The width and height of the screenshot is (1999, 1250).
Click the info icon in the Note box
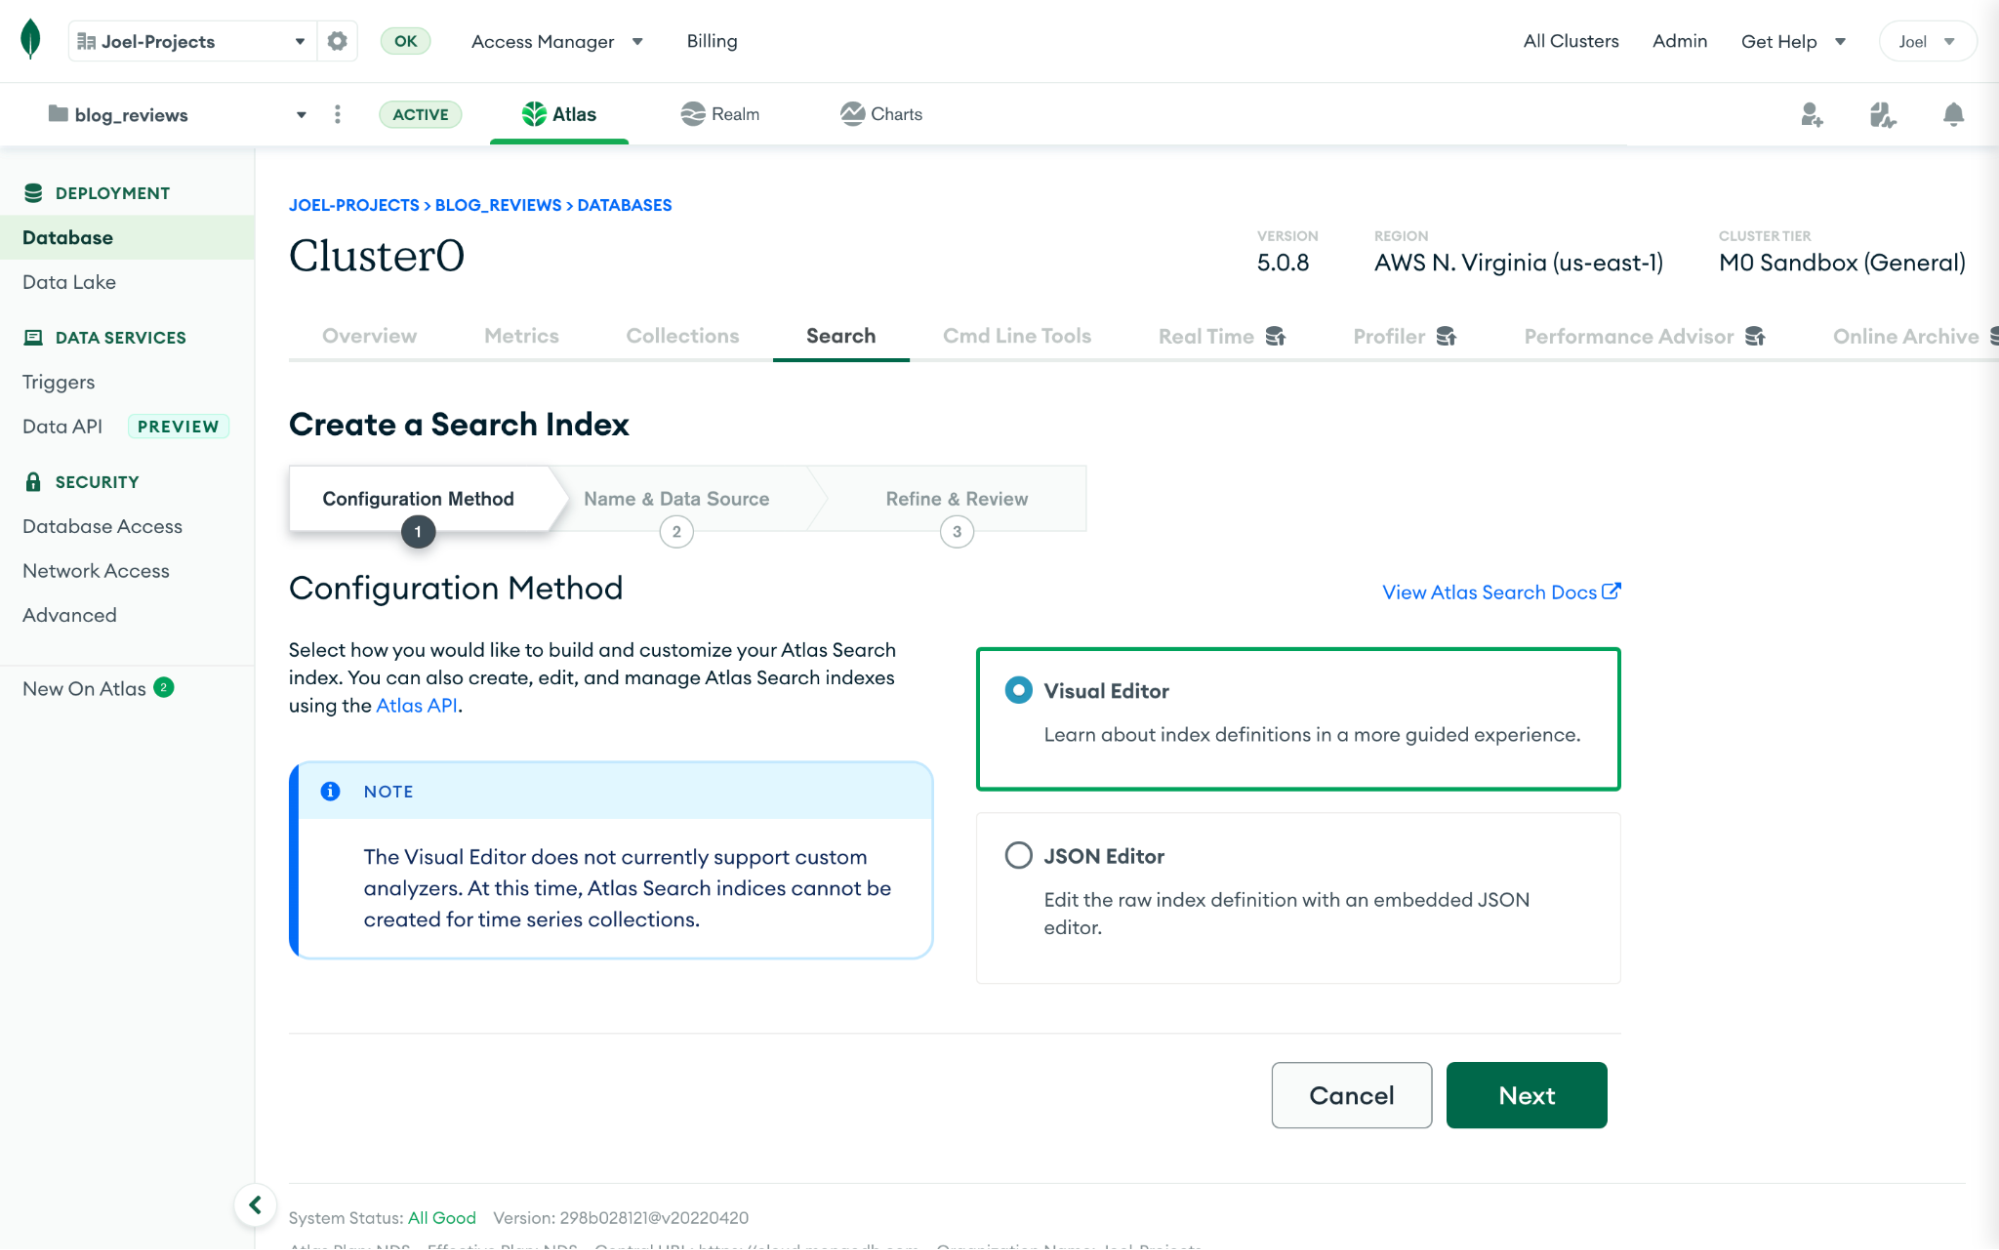[x=330, y=791]
